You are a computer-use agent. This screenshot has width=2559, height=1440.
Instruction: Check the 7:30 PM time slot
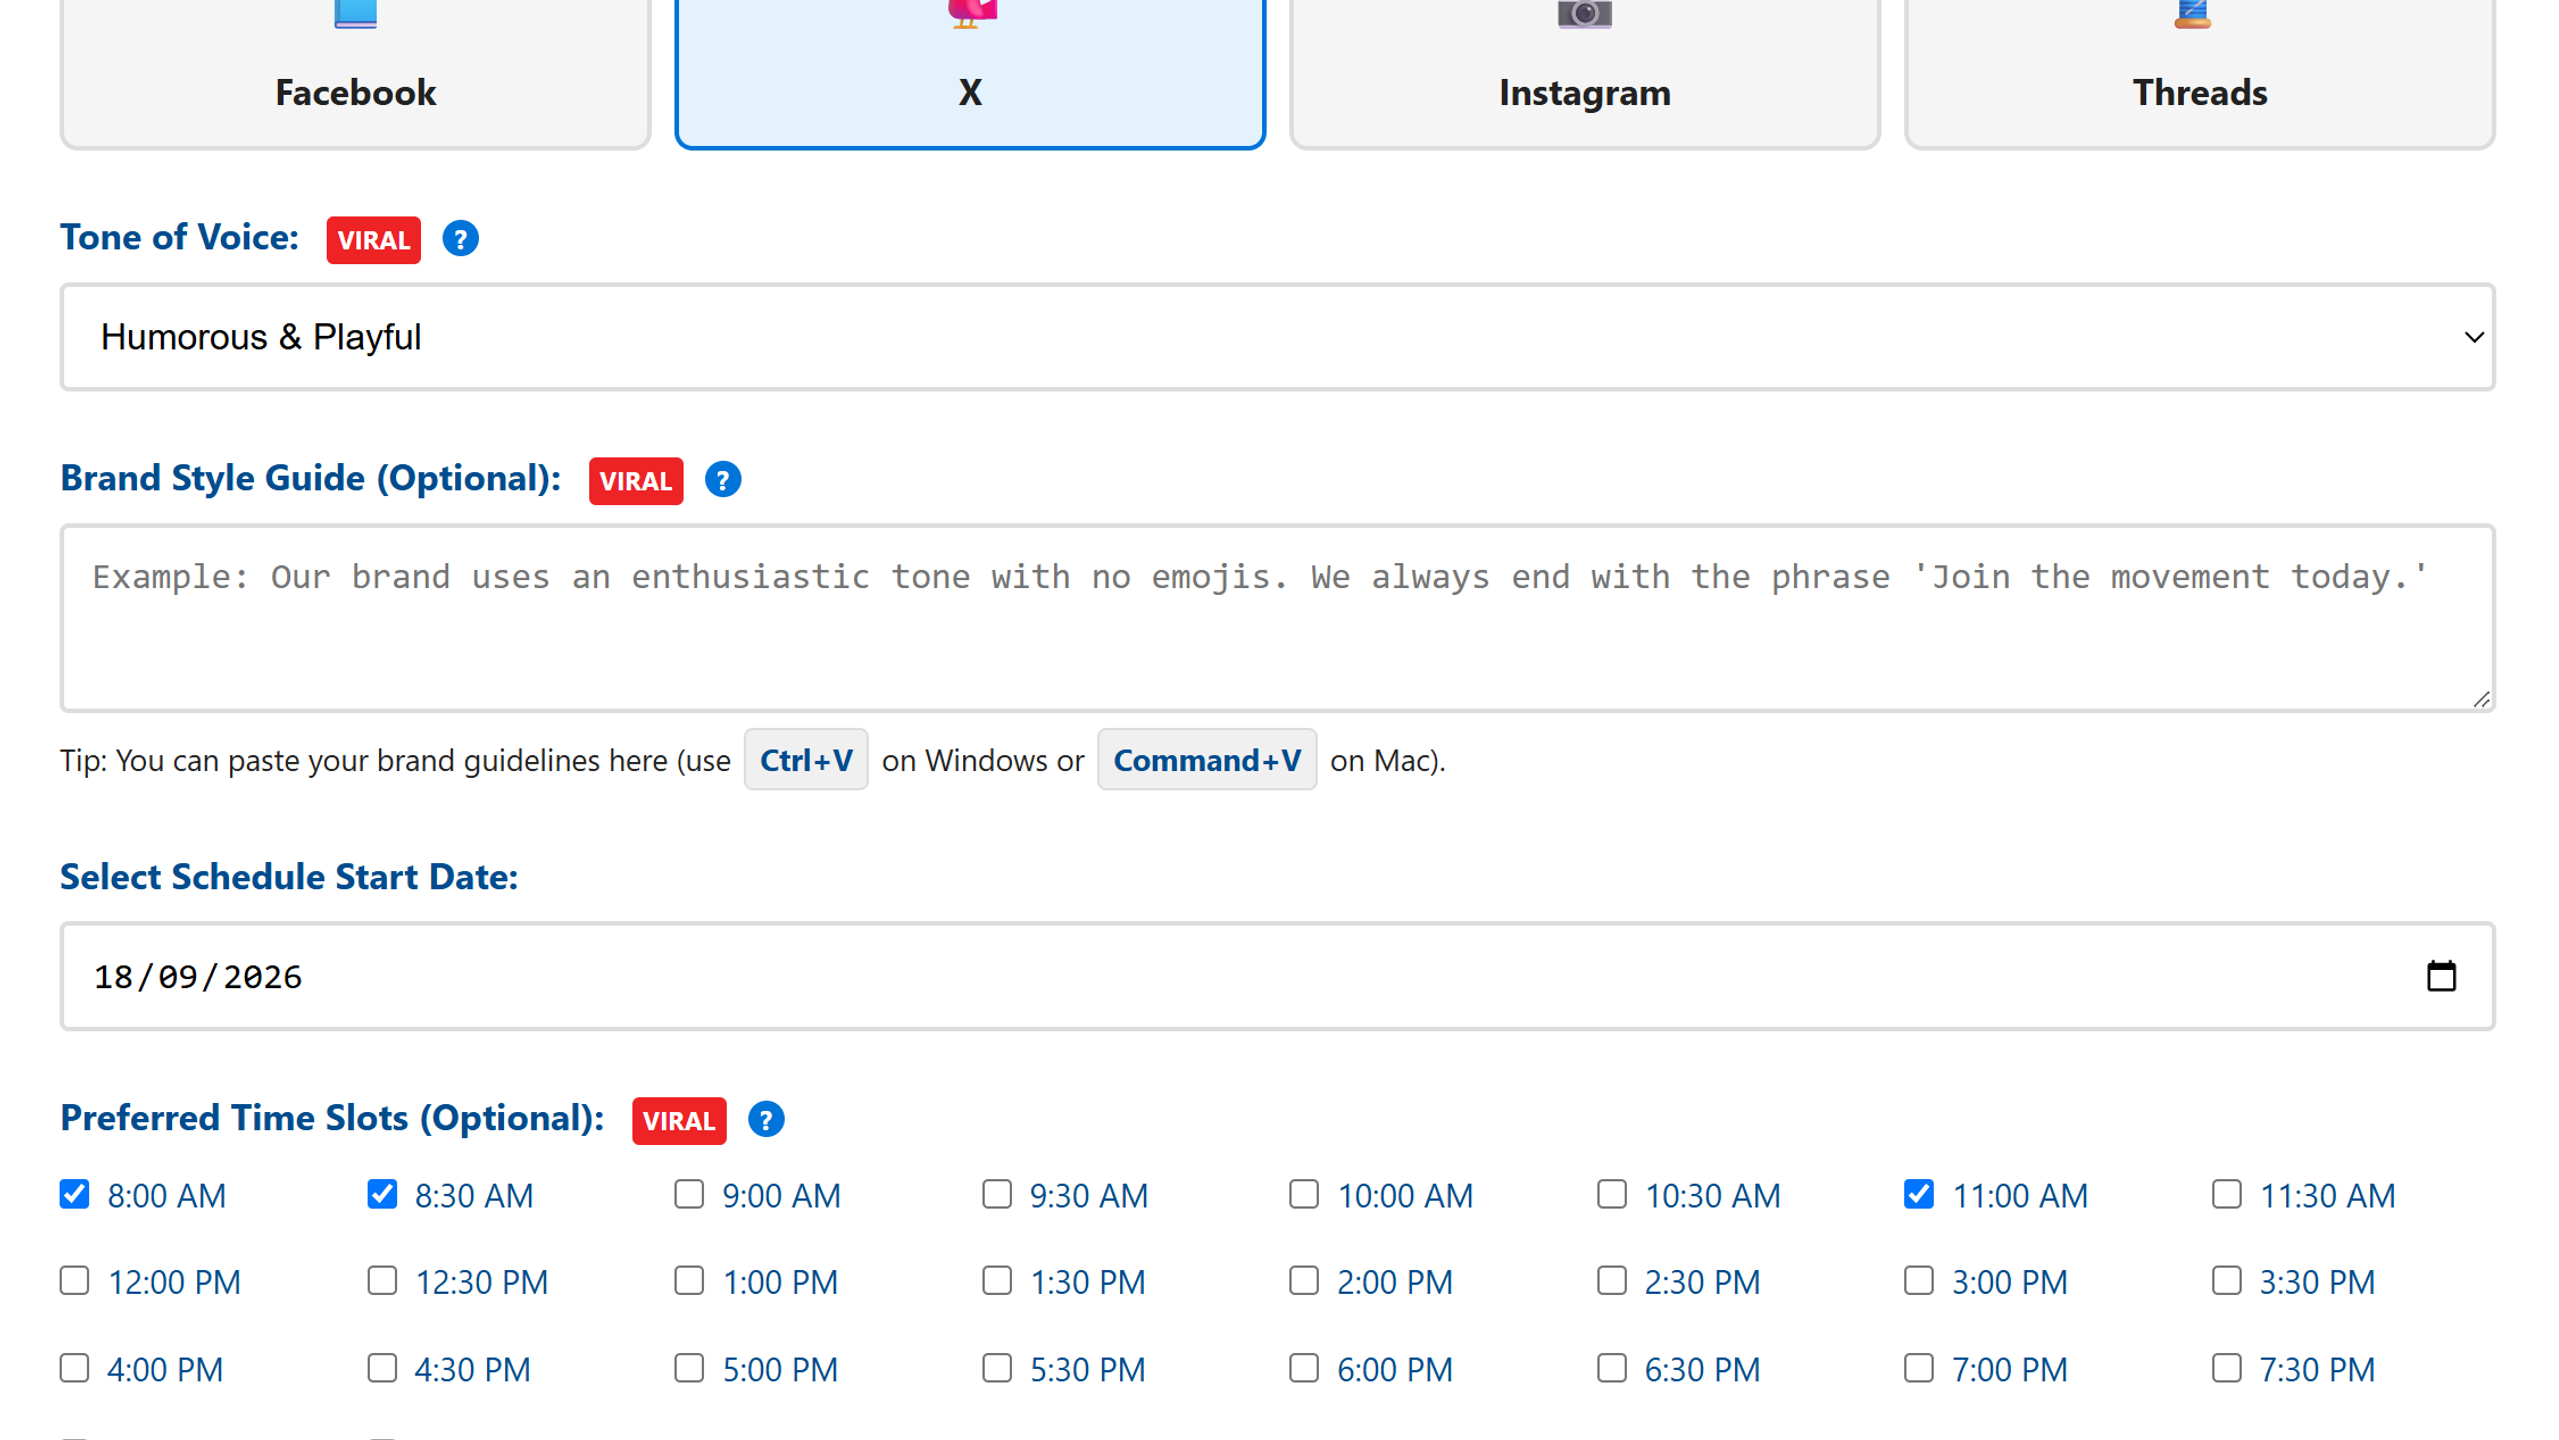coord(2227,1368)
